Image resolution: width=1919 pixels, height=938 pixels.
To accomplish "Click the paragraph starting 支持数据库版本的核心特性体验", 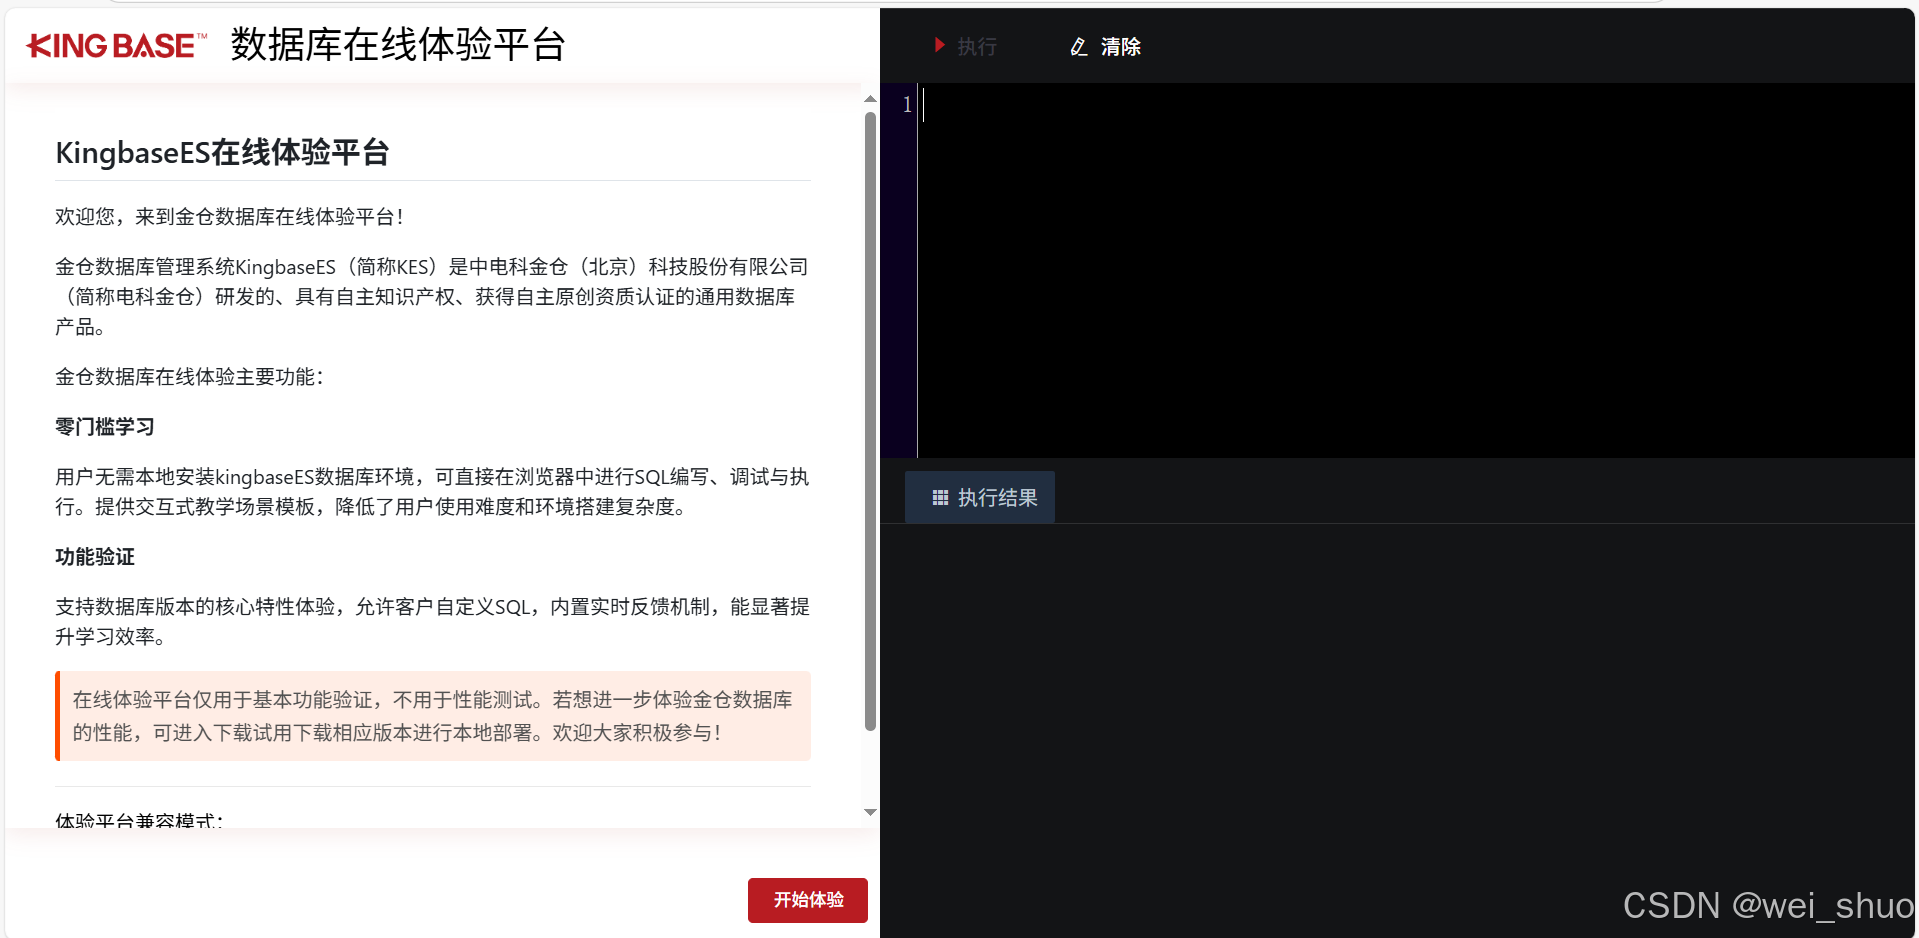I will pyautogui.click(x=432, y=622).
